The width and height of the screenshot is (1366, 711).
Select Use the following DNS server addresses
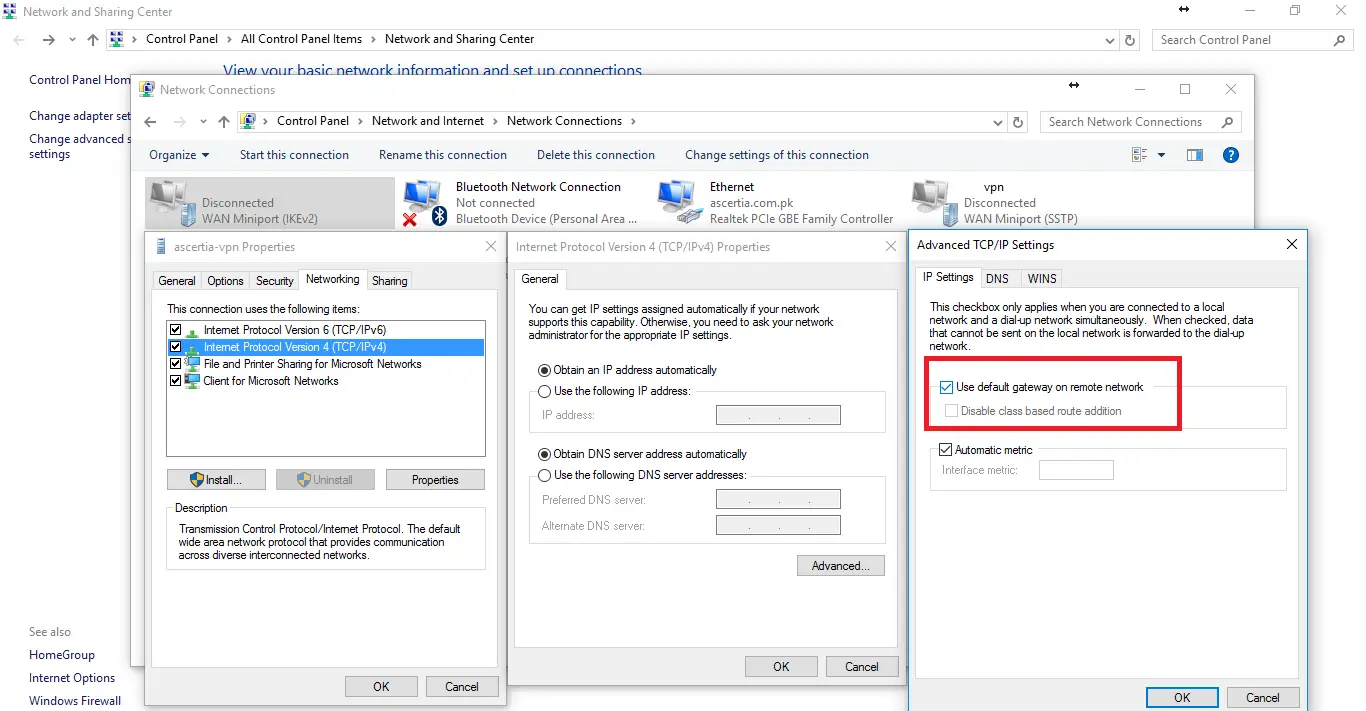(x=545, y=475)
